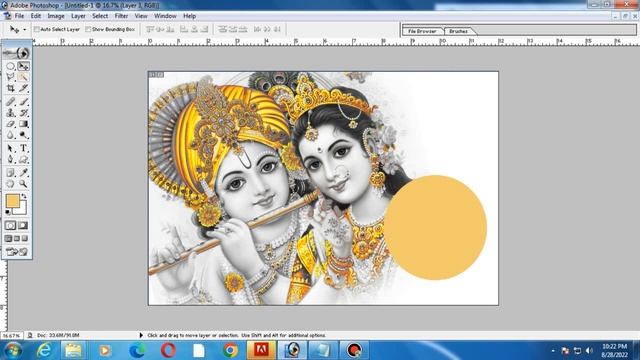The width and height of the screenshot is (640, 360).
Task: Swap foreground and background colors
Action: point(24,196)
